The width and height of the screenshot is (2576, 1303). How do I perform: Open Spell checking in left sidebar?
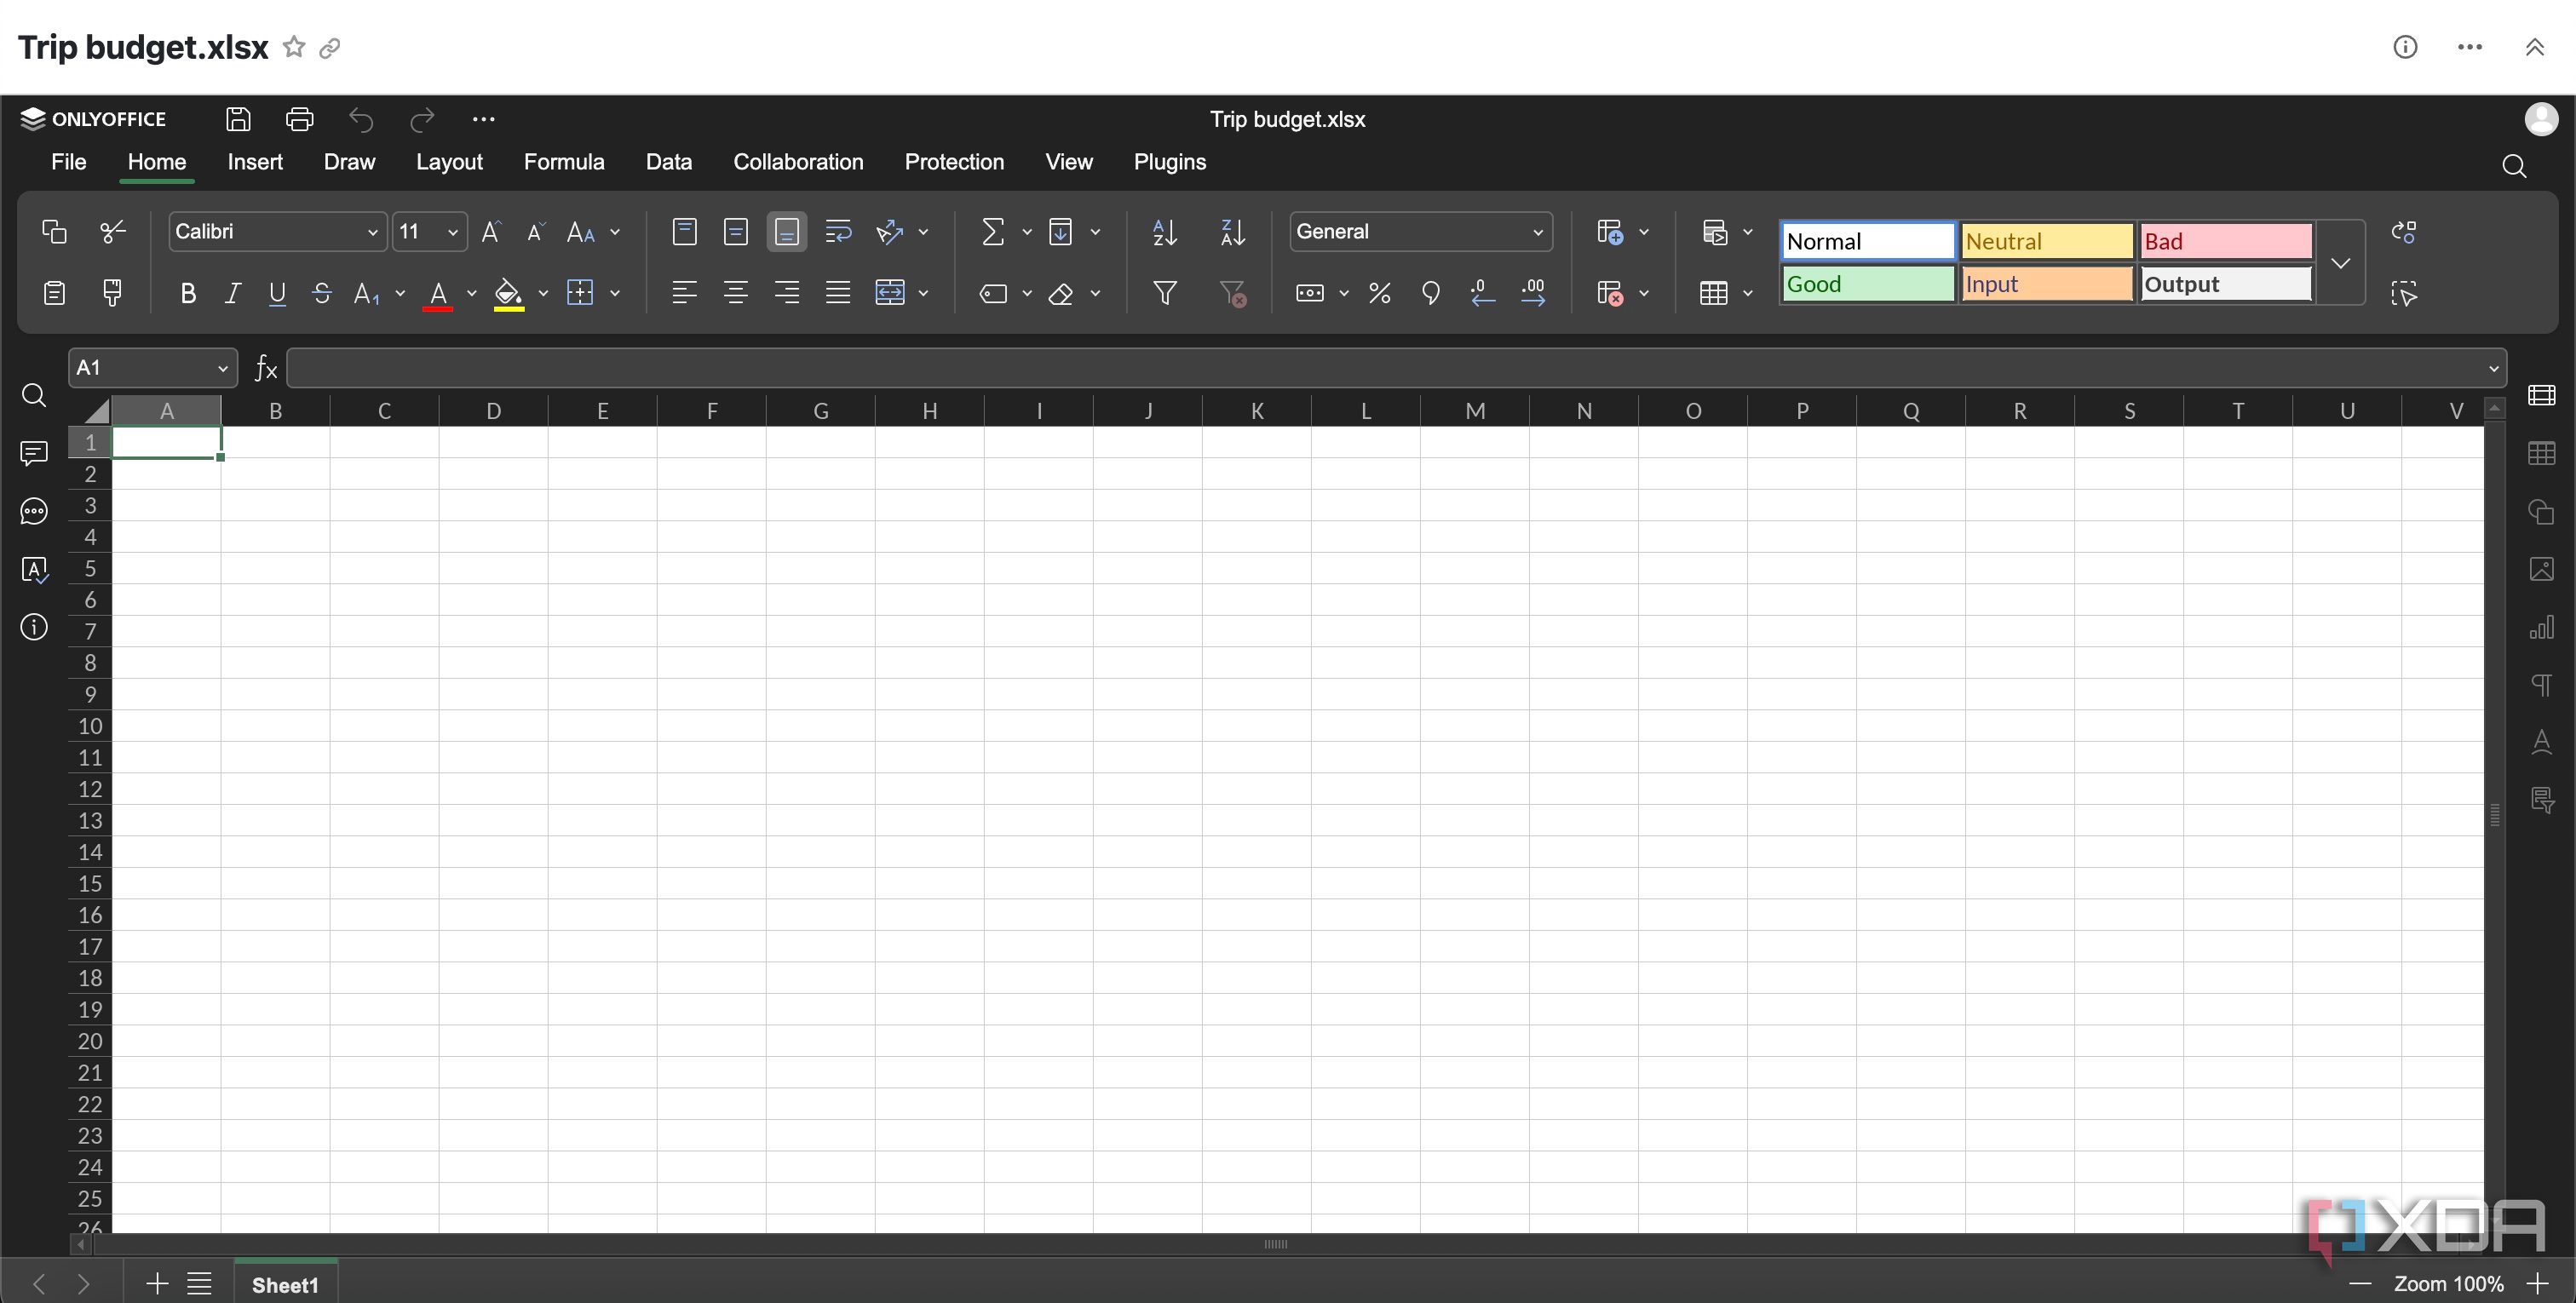coord(34,570)
